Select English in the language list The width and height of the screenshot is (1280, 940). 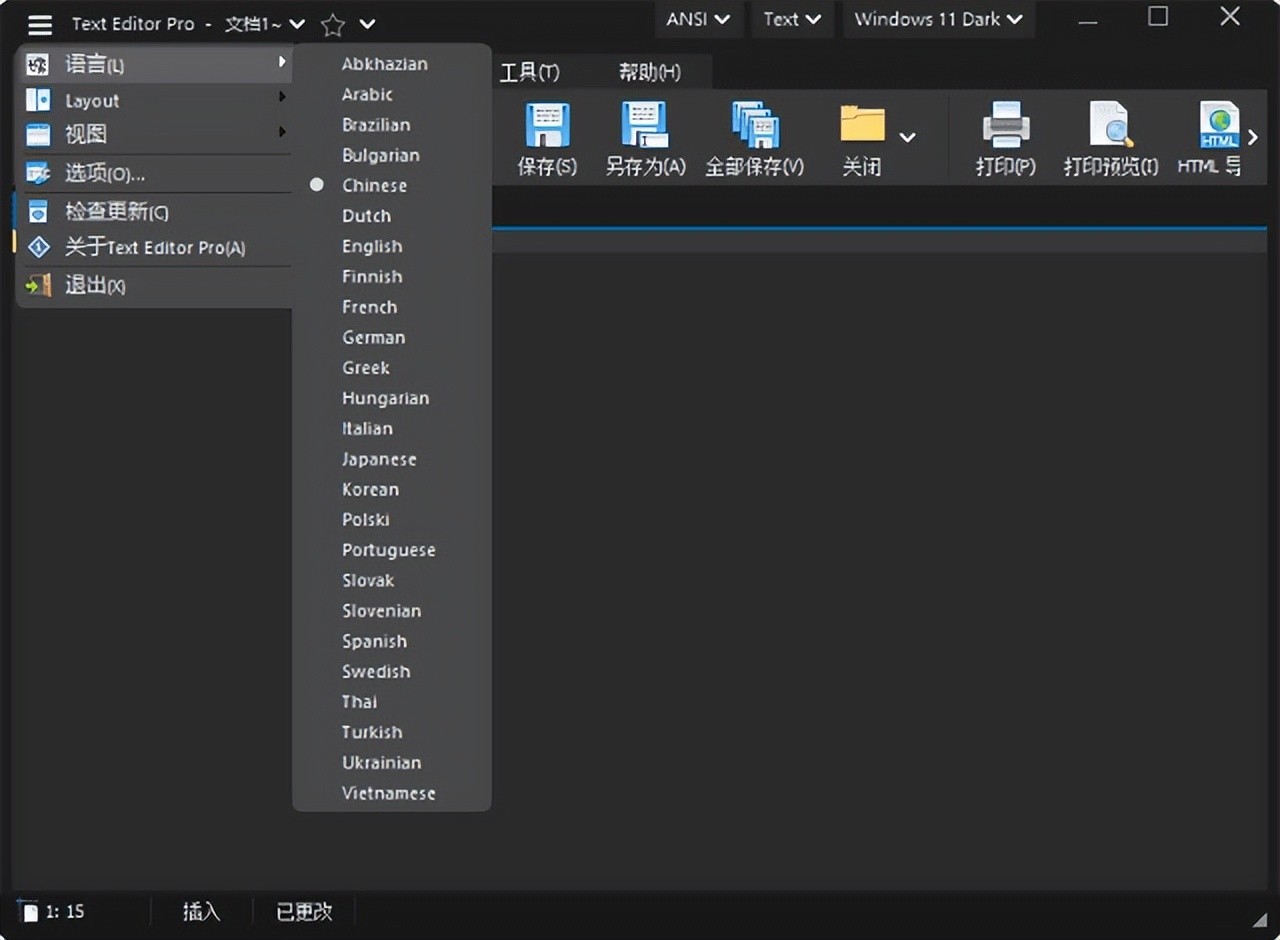[x=372, y=246]
